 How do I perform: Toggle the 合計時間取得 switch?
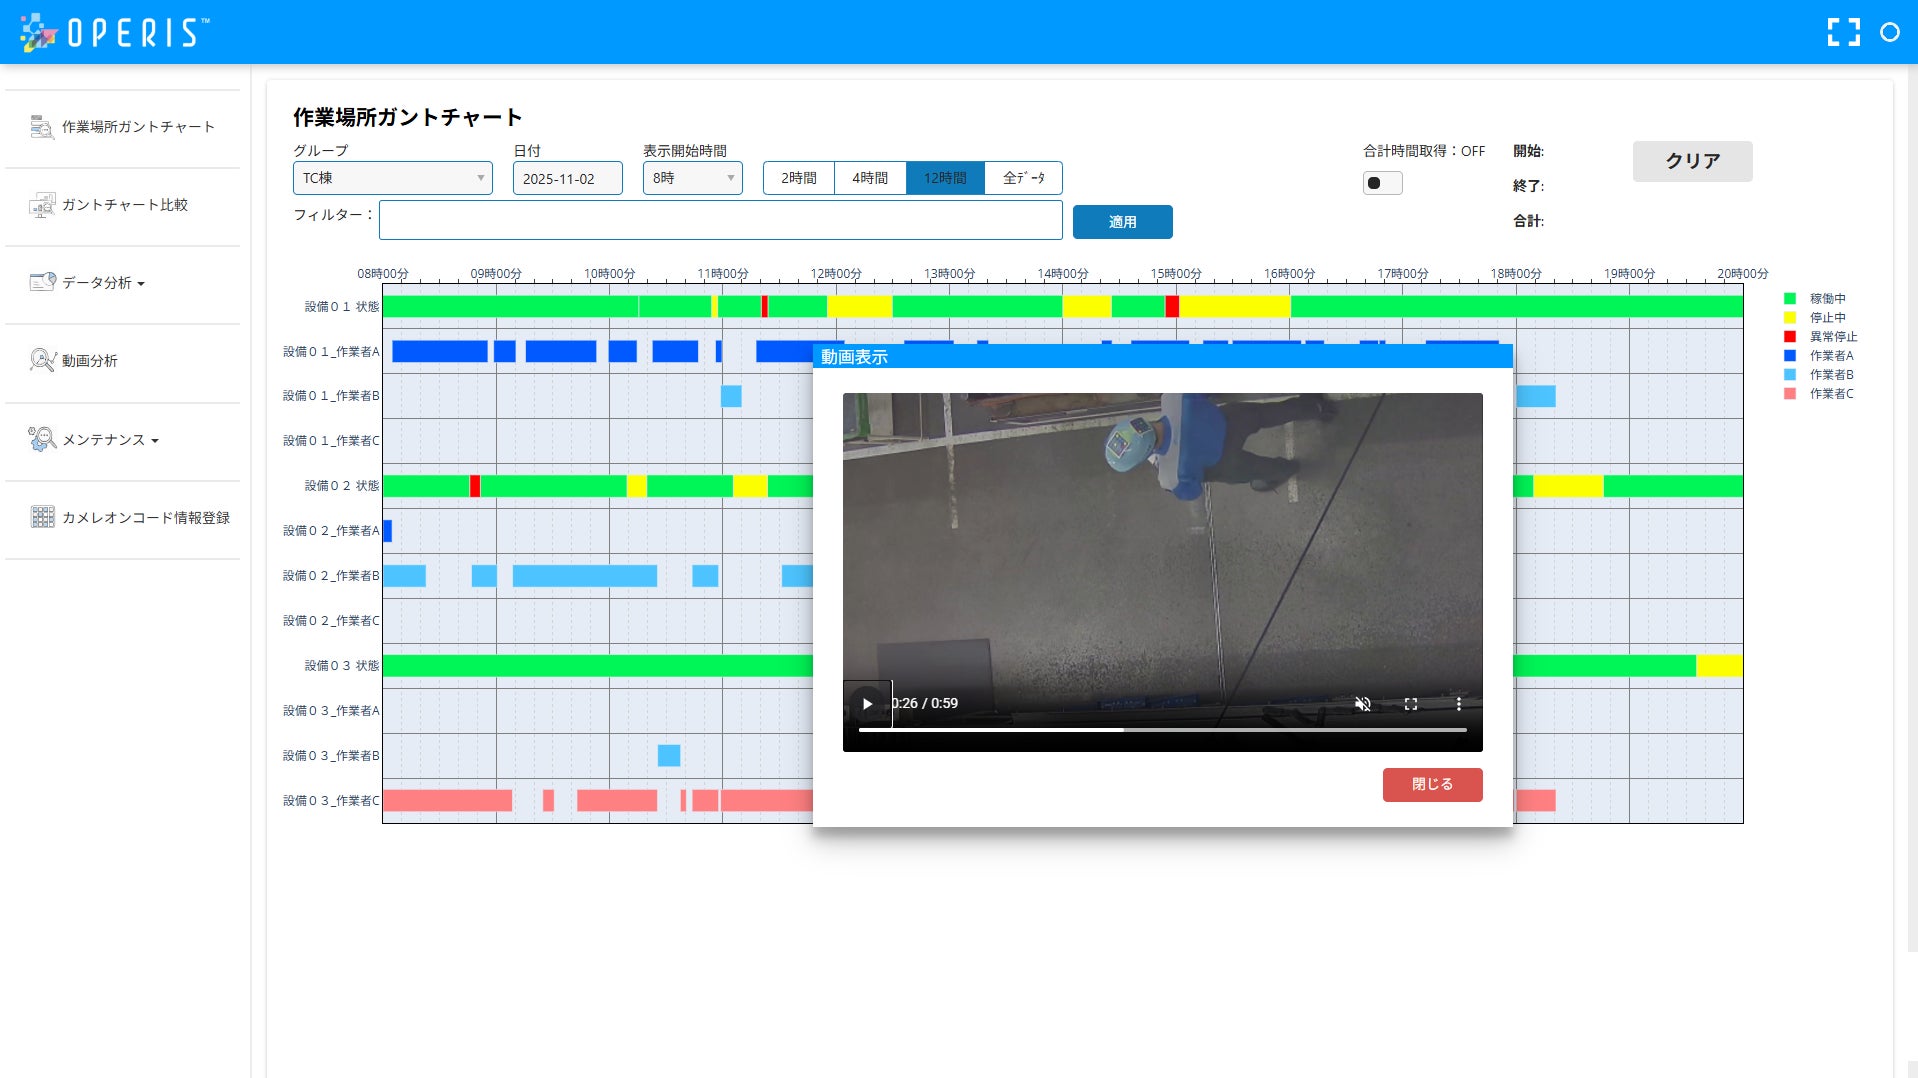click(1382, 183)
